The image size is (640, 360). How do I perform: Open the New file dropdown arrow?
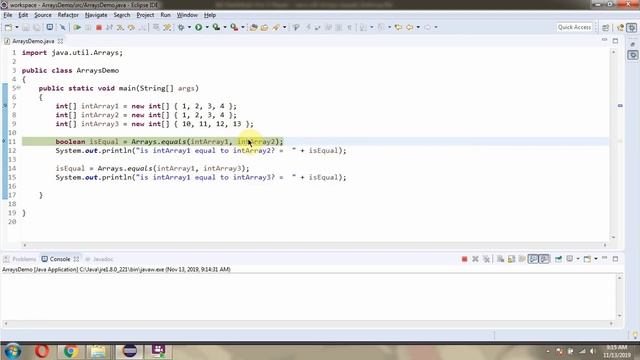coord(17,27)
